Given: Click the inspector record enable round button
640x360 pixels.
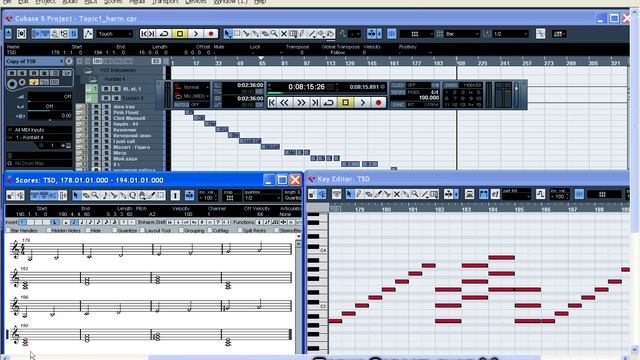Looking at the screenshot, I should click(12, 84).
